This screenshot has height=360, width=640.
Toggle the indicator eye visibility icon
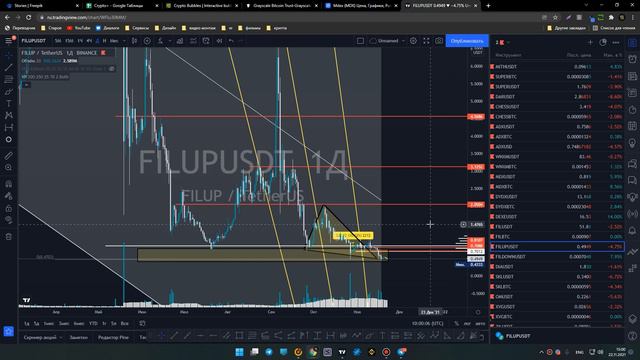pyautogui.click(x=111, y=69)
